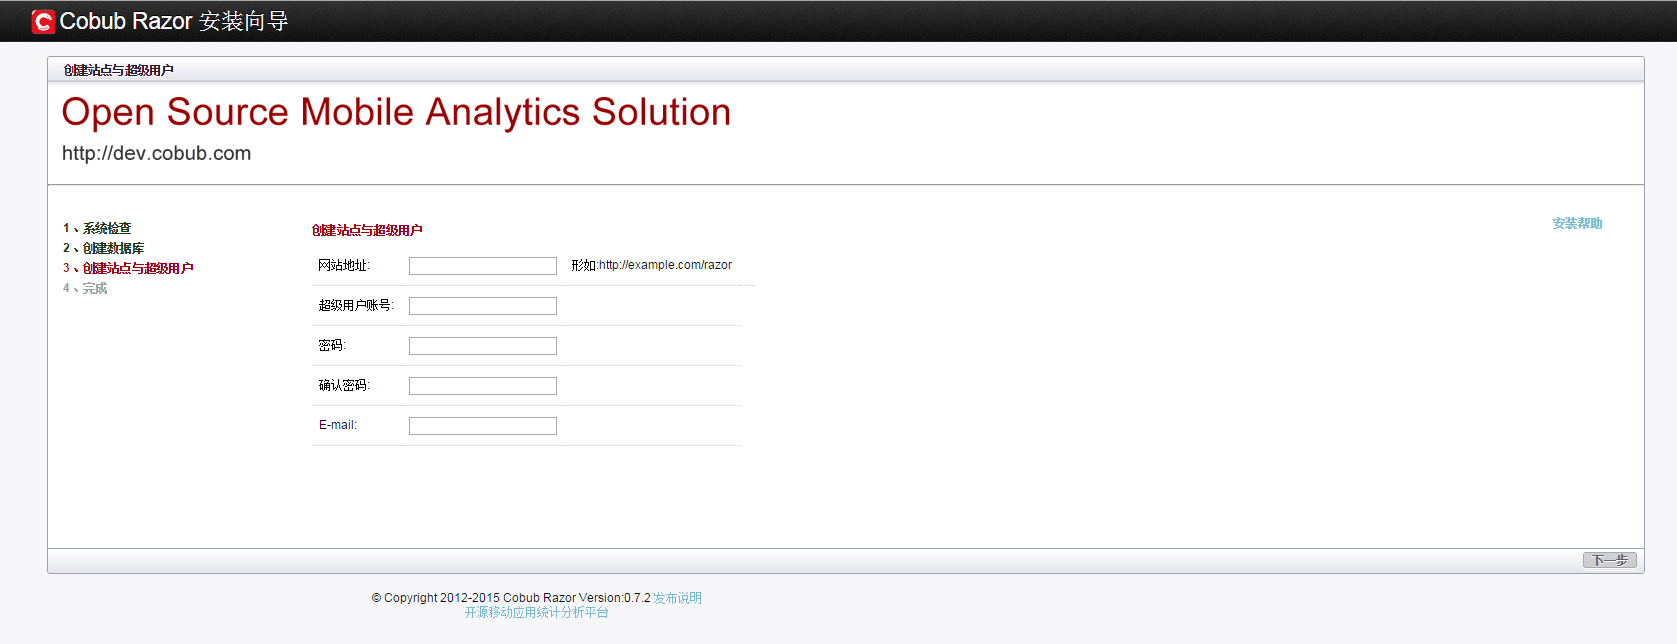Screen dimensions: 1677x644
Task: Click the copyright Cobub Razor Version:0.7.2 text
Action: pyautogui.click(x=511, y=598)
